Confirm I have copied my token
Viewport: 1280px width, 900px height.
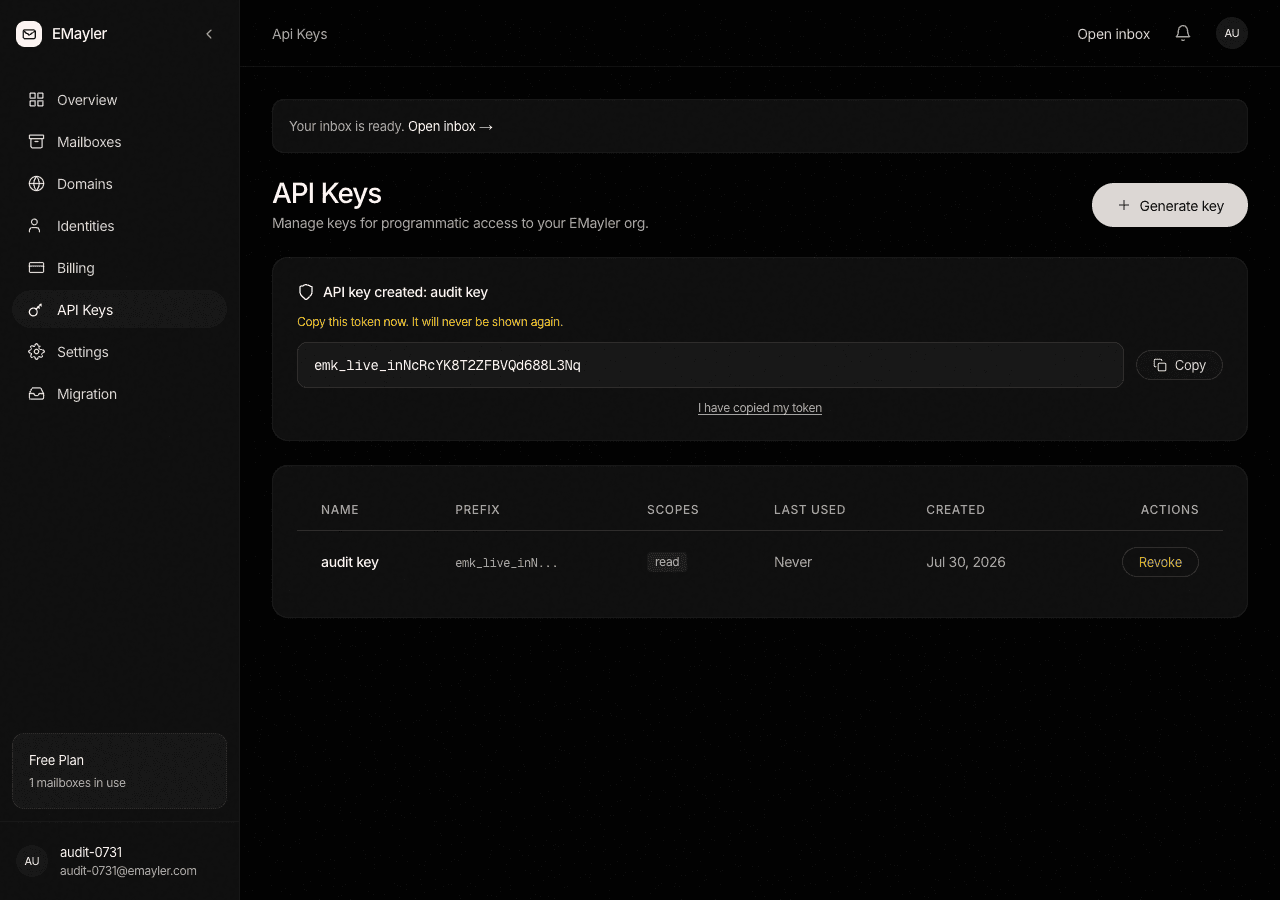(x=760, y=408)
